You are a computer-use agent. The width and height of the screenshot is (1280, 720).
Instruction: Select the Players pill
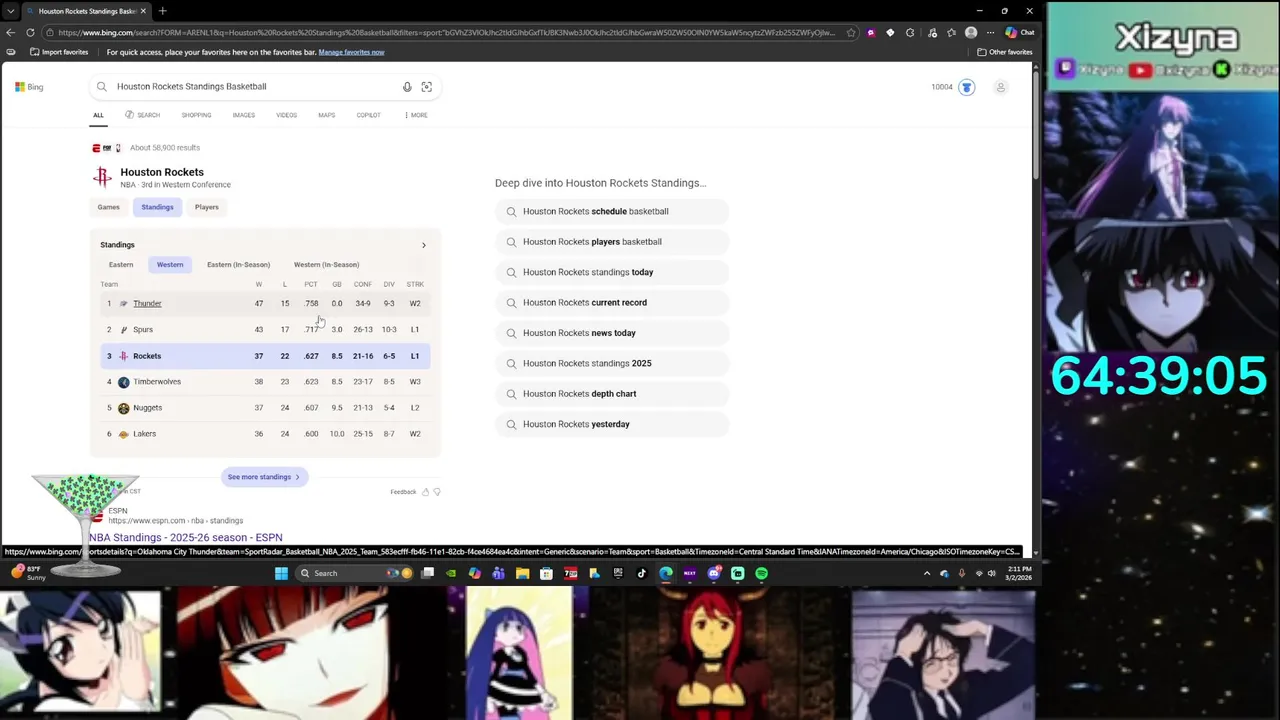[207, 207]
